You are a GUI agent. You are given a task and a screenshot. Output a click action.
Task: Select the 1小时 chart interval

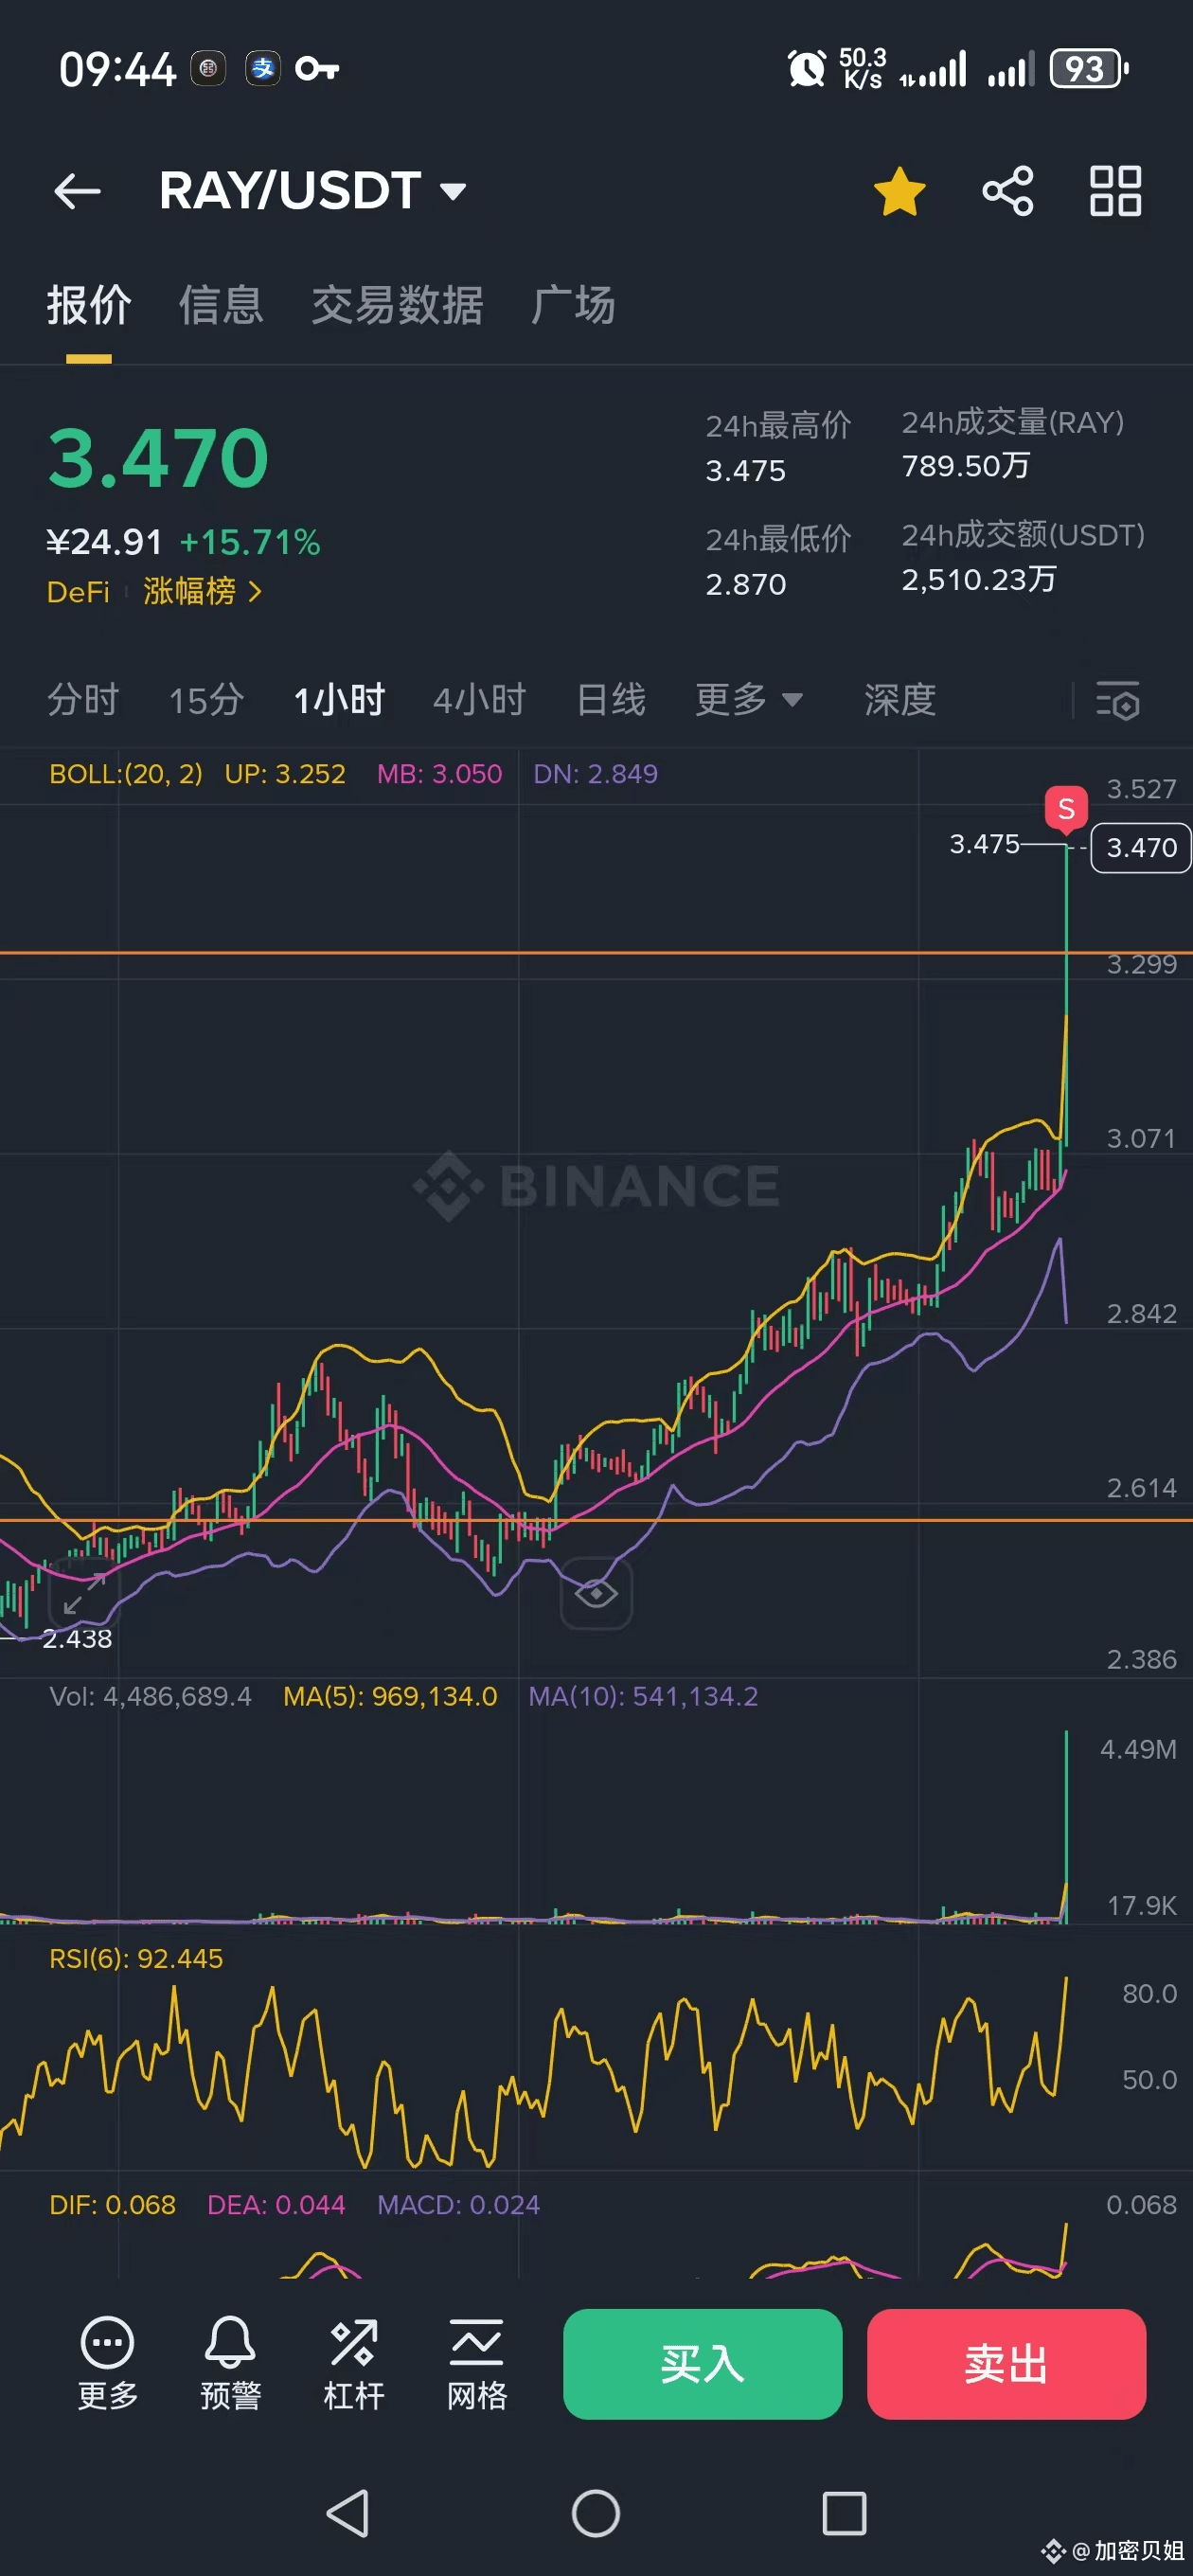click(x=339, y=700)
